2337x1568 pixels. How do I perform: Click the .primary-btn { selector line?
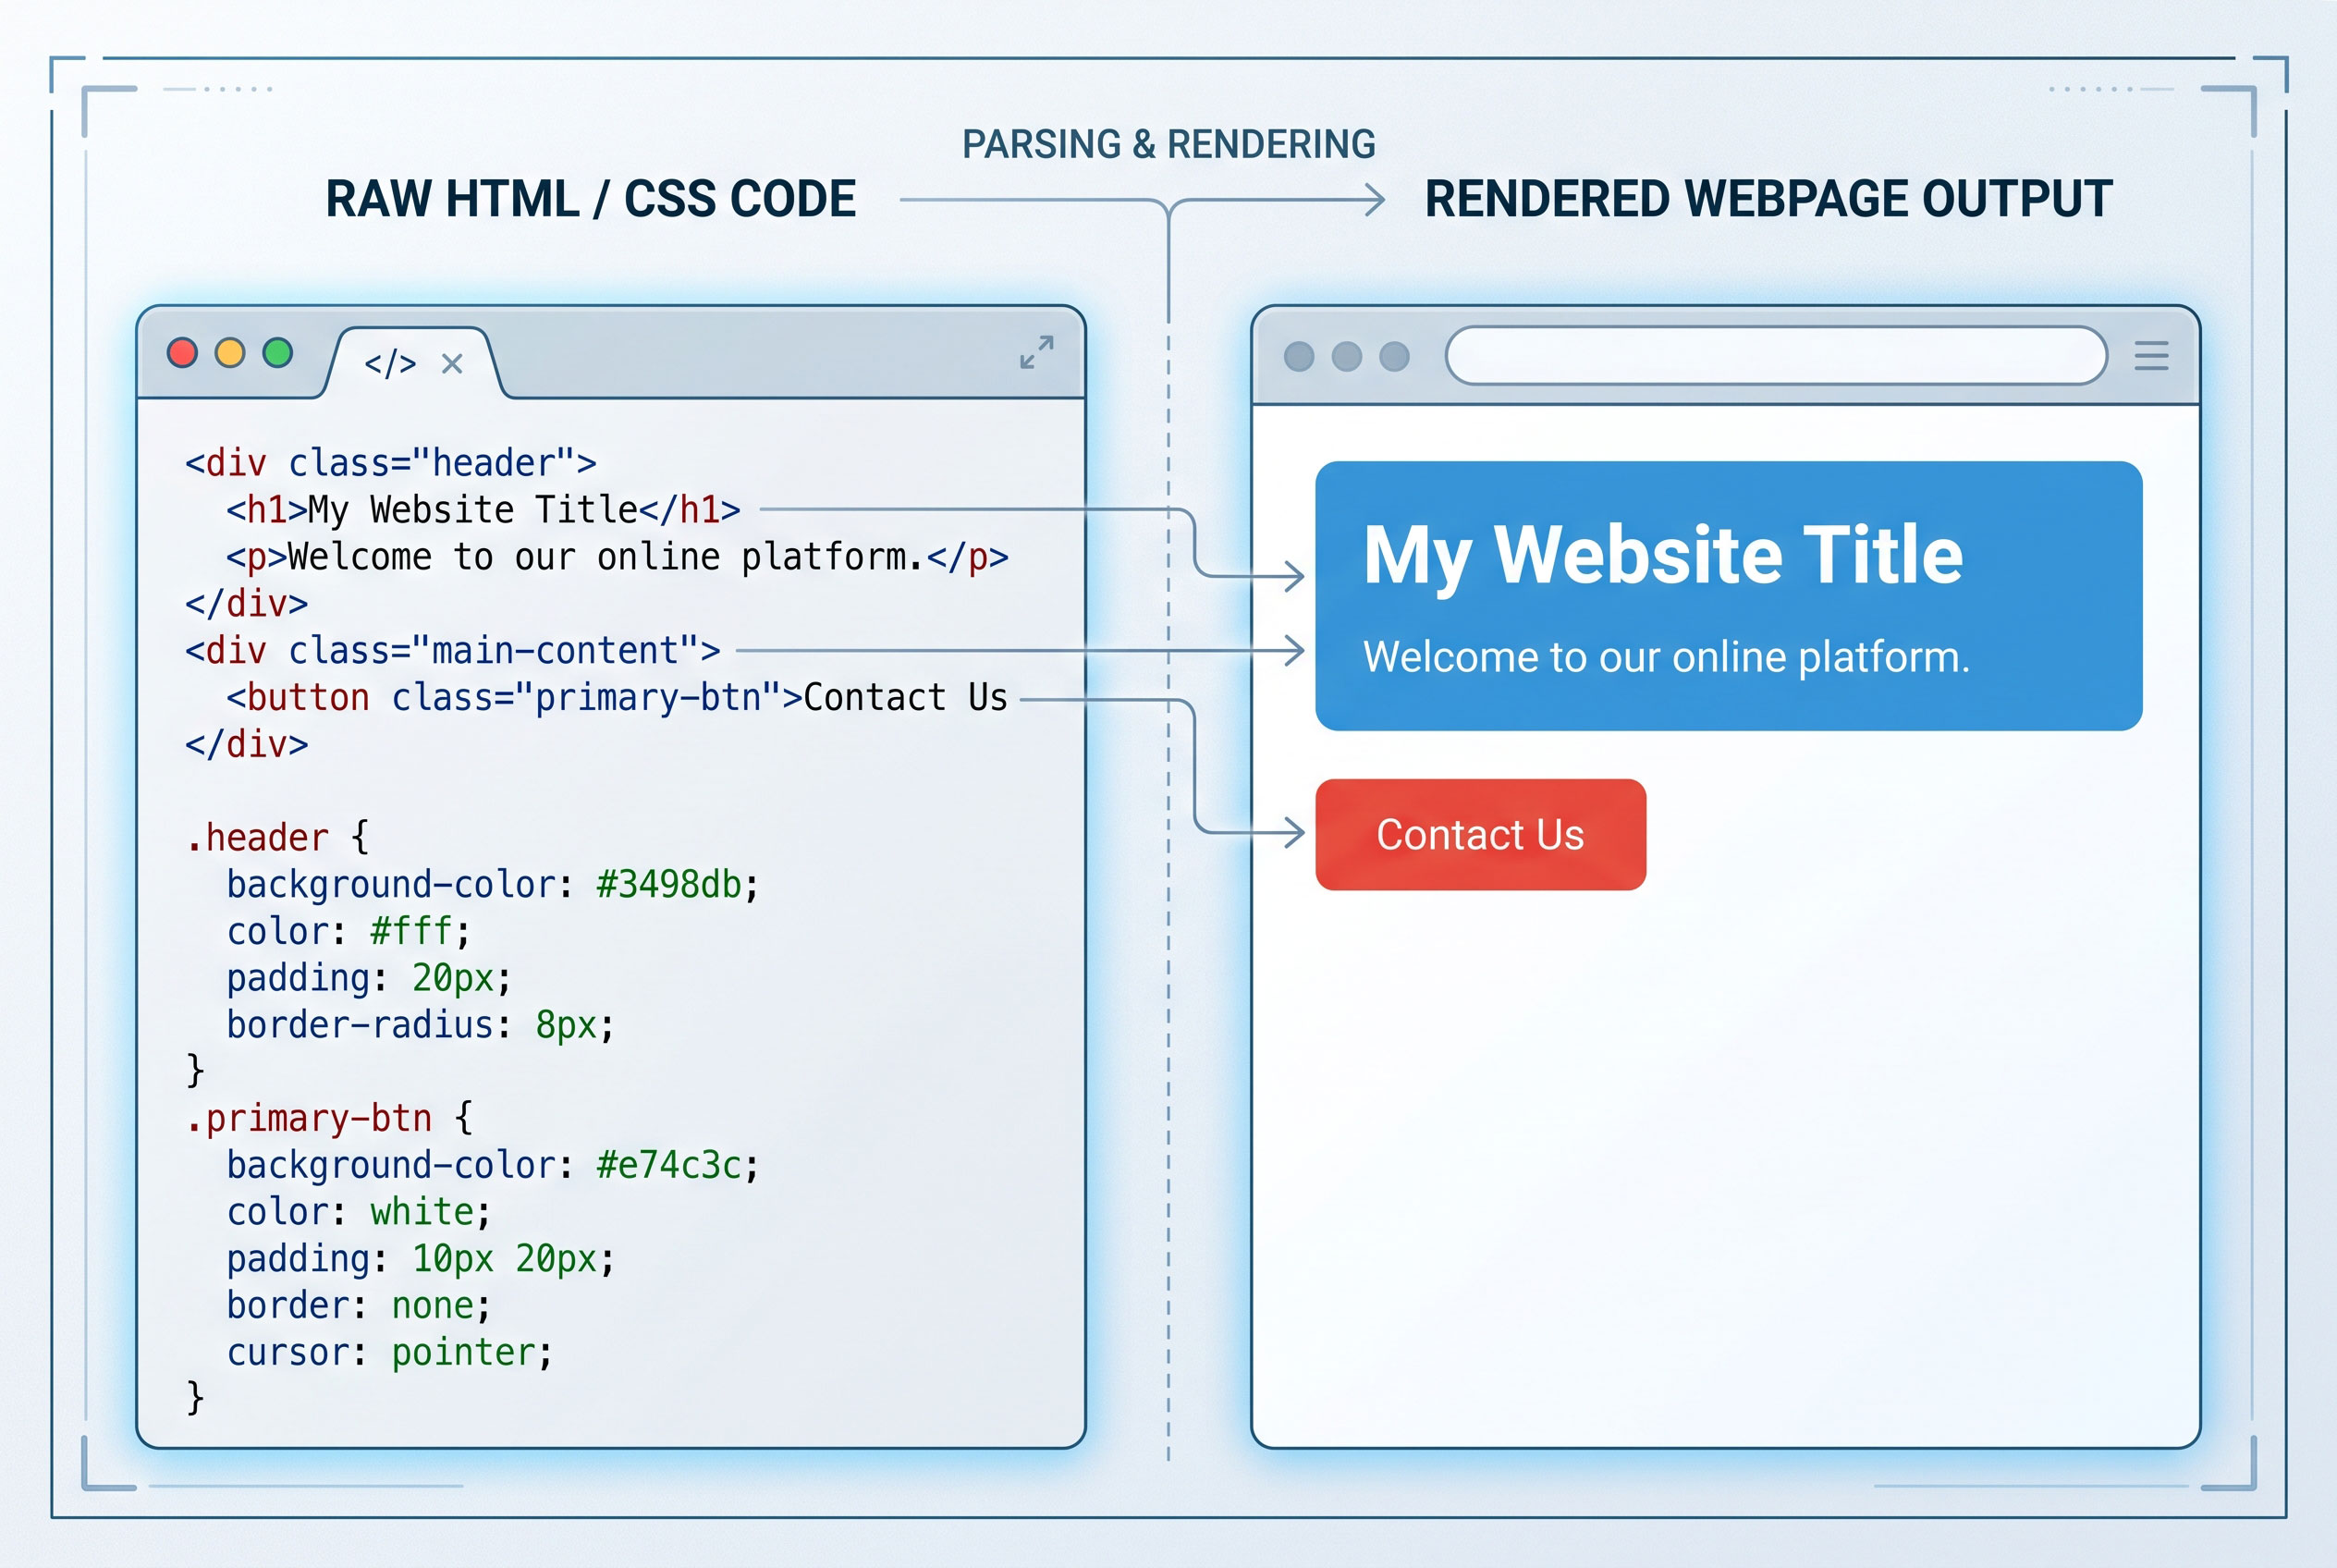click(x=329, y=1118)
